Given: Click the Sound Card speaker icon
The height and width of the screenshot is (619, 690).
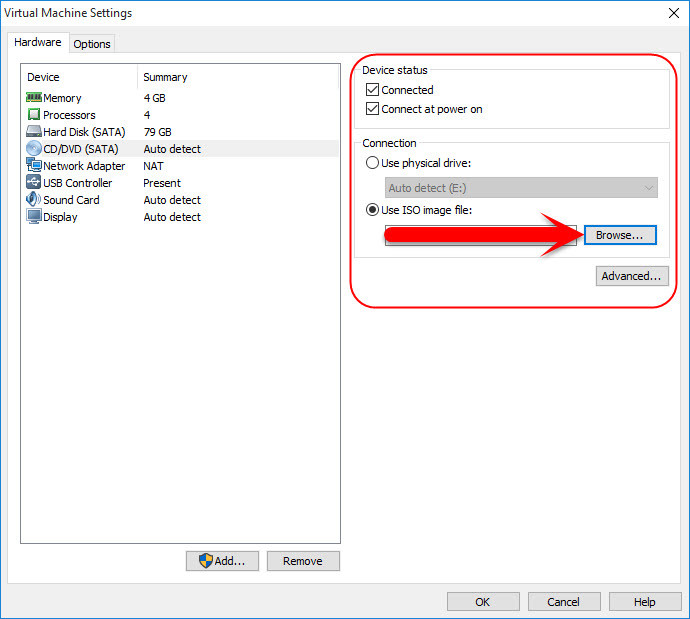Looking at the screenshot, I should click(34, 199).
